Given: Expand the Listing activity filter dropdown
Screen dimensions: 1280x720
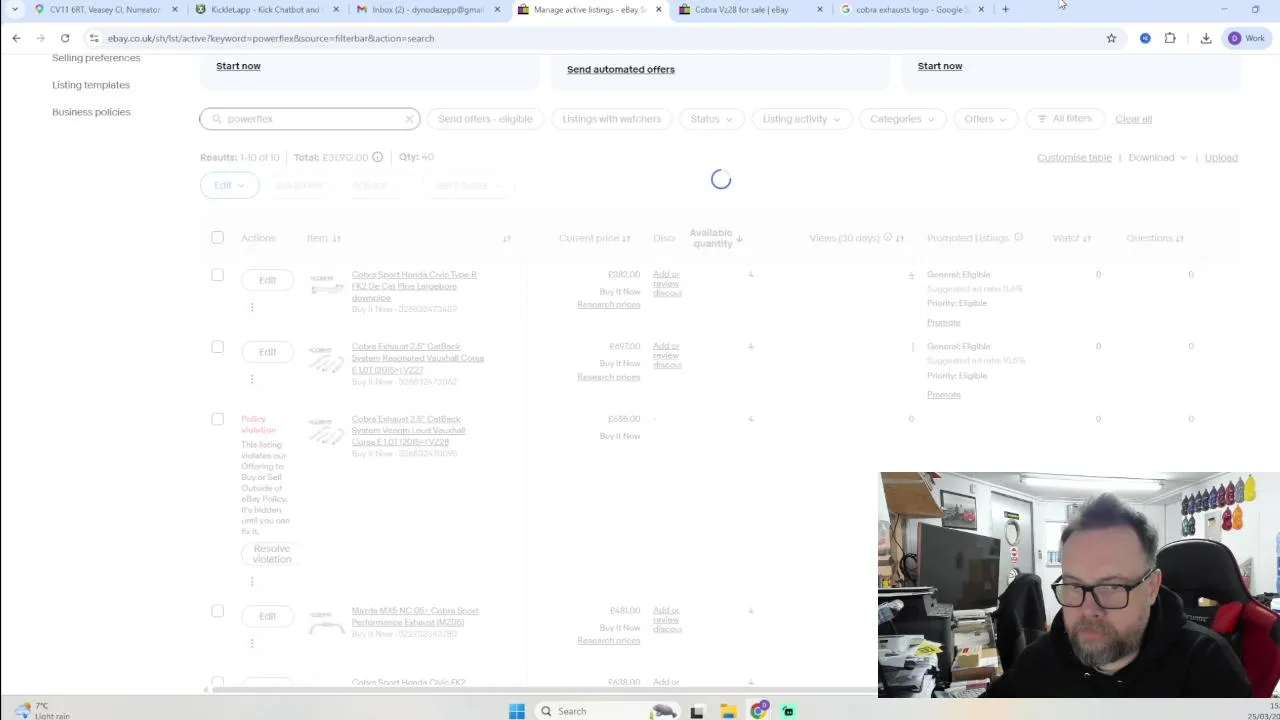Looking at the screenshot, I should (x=801, y=119).
